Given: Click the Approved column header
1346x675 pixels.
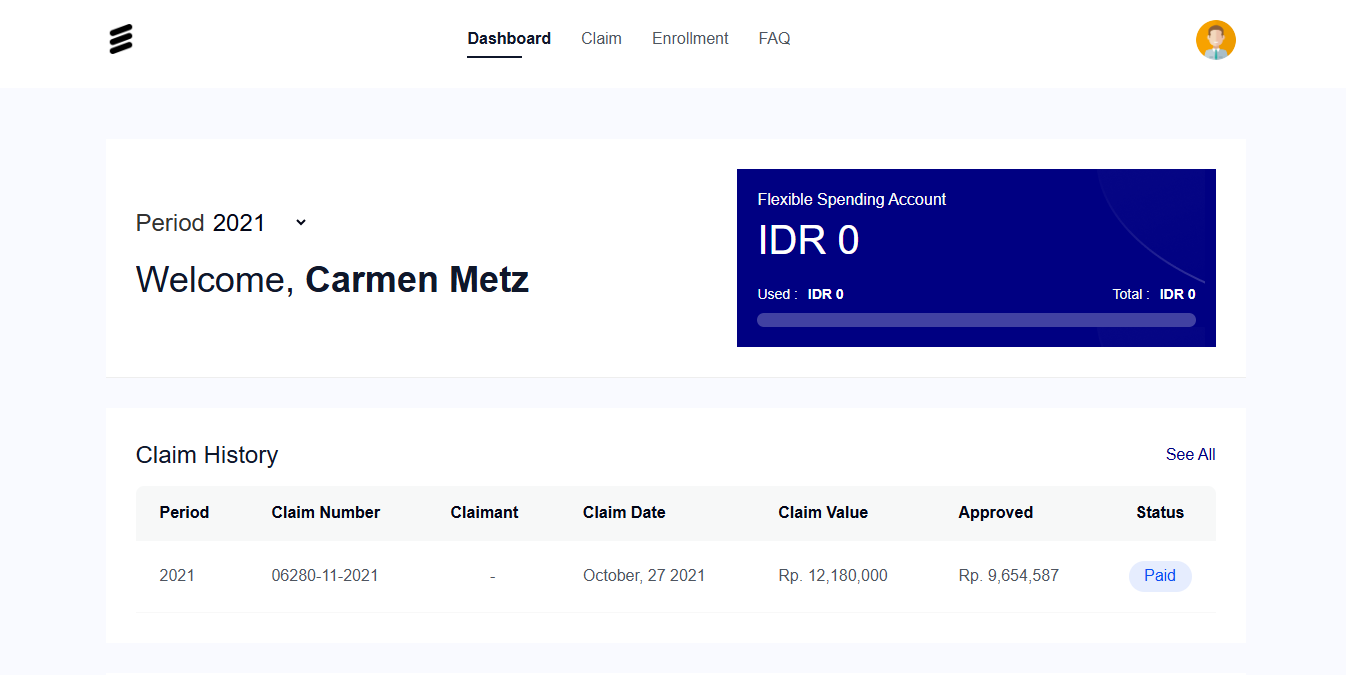Looking at the screenshot, I should click(995, 512).
